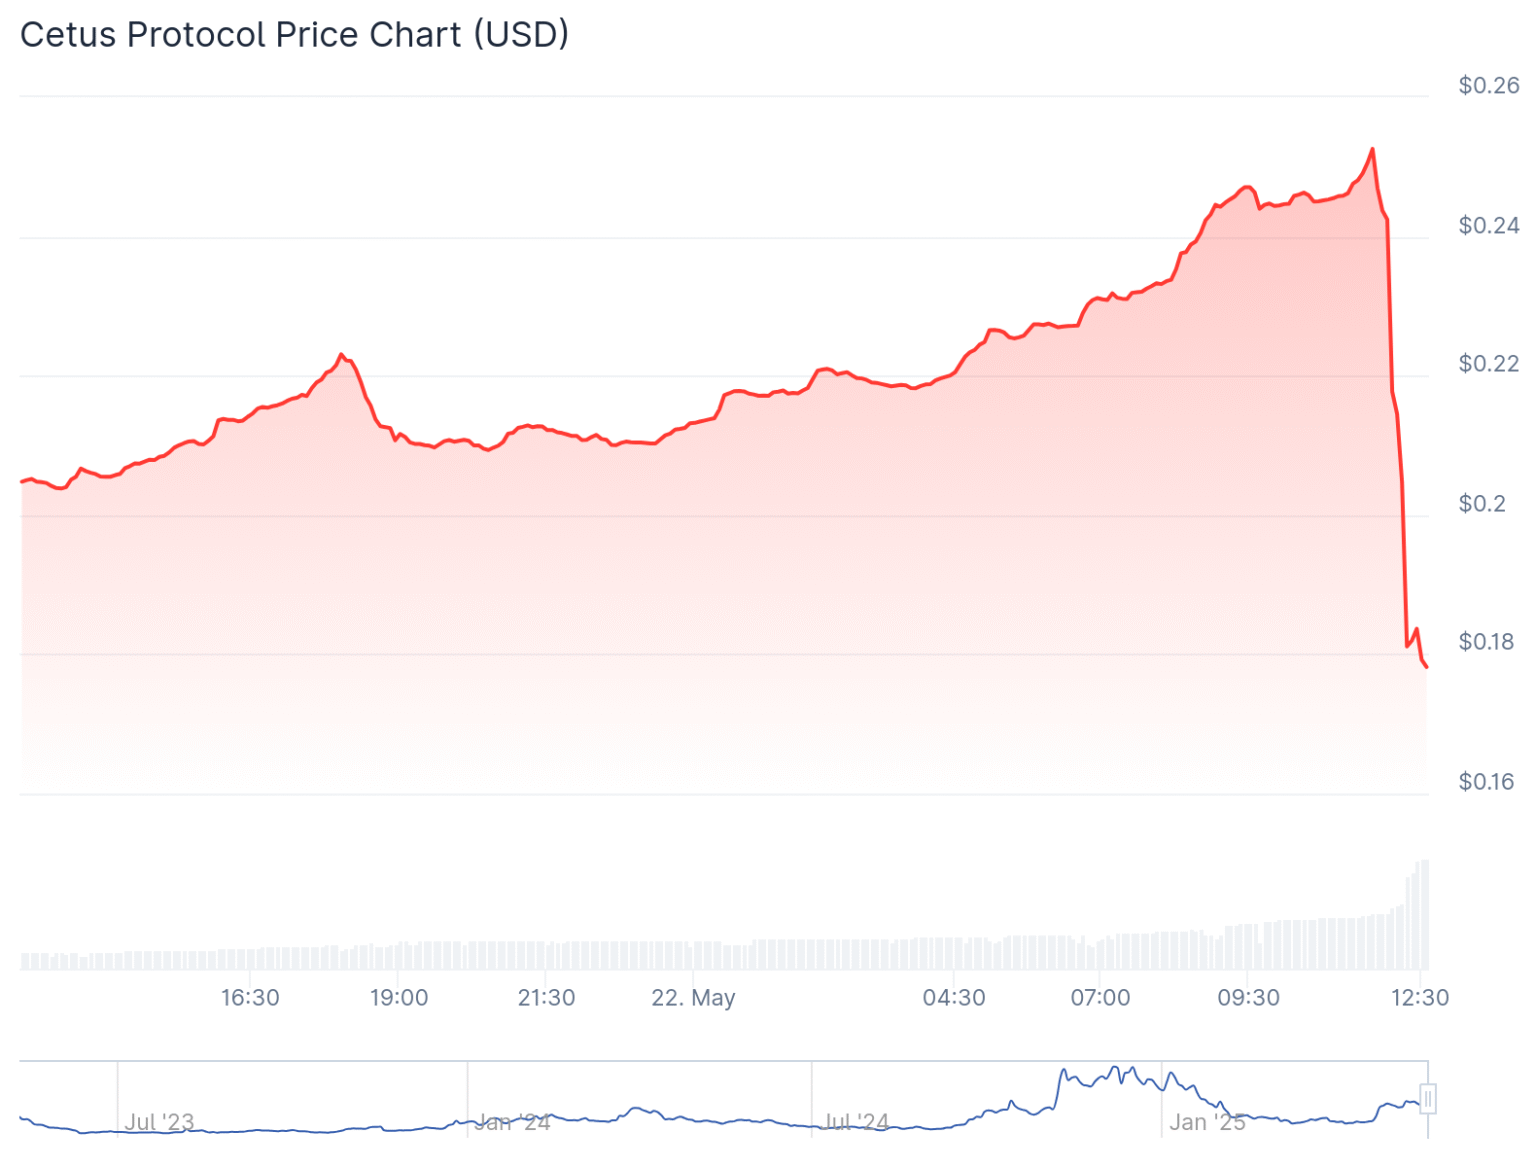This screenshot has height=1167, width=1536.
Task: Click the chart title Cetus Protocol Price Chart
Action: (294, 35)
